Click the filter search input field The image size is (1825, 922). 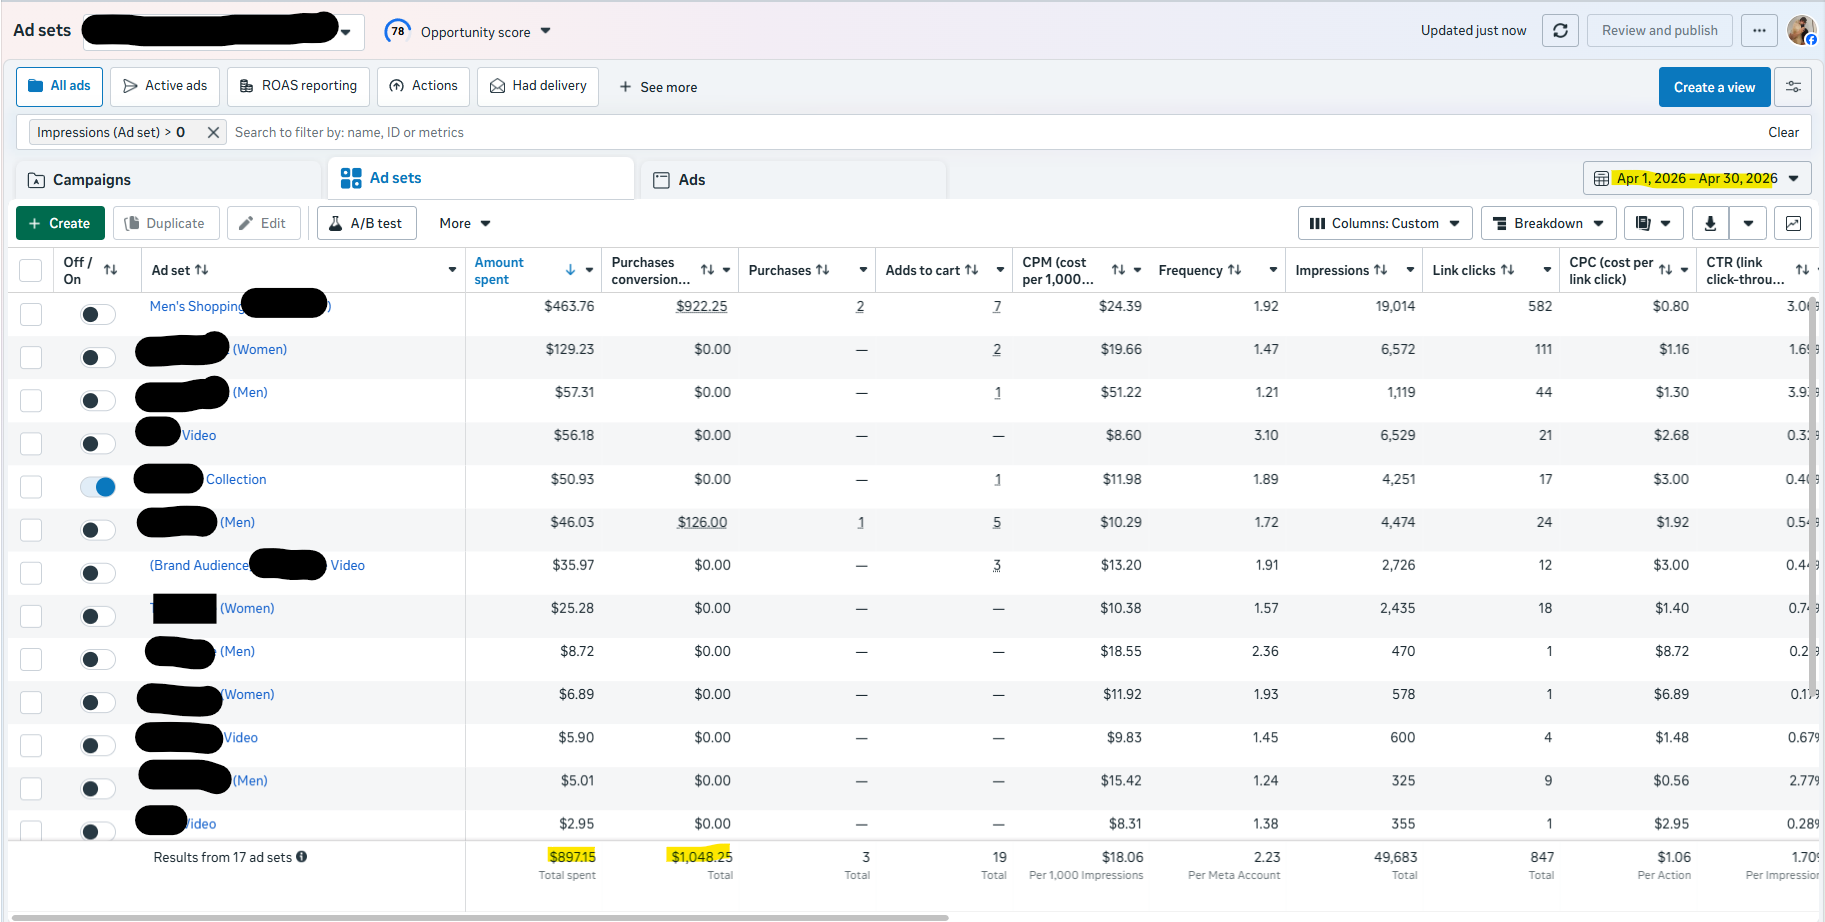(990, 132)
